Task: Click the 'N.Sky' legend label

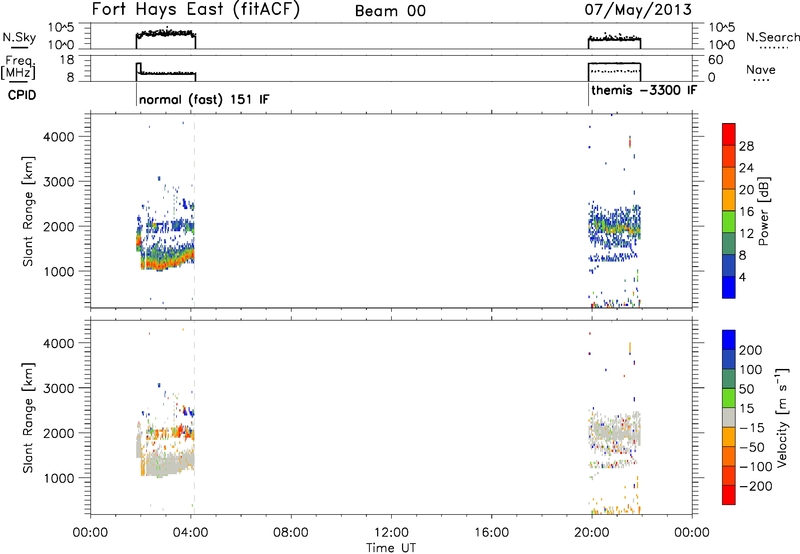Action: (19, 37)
